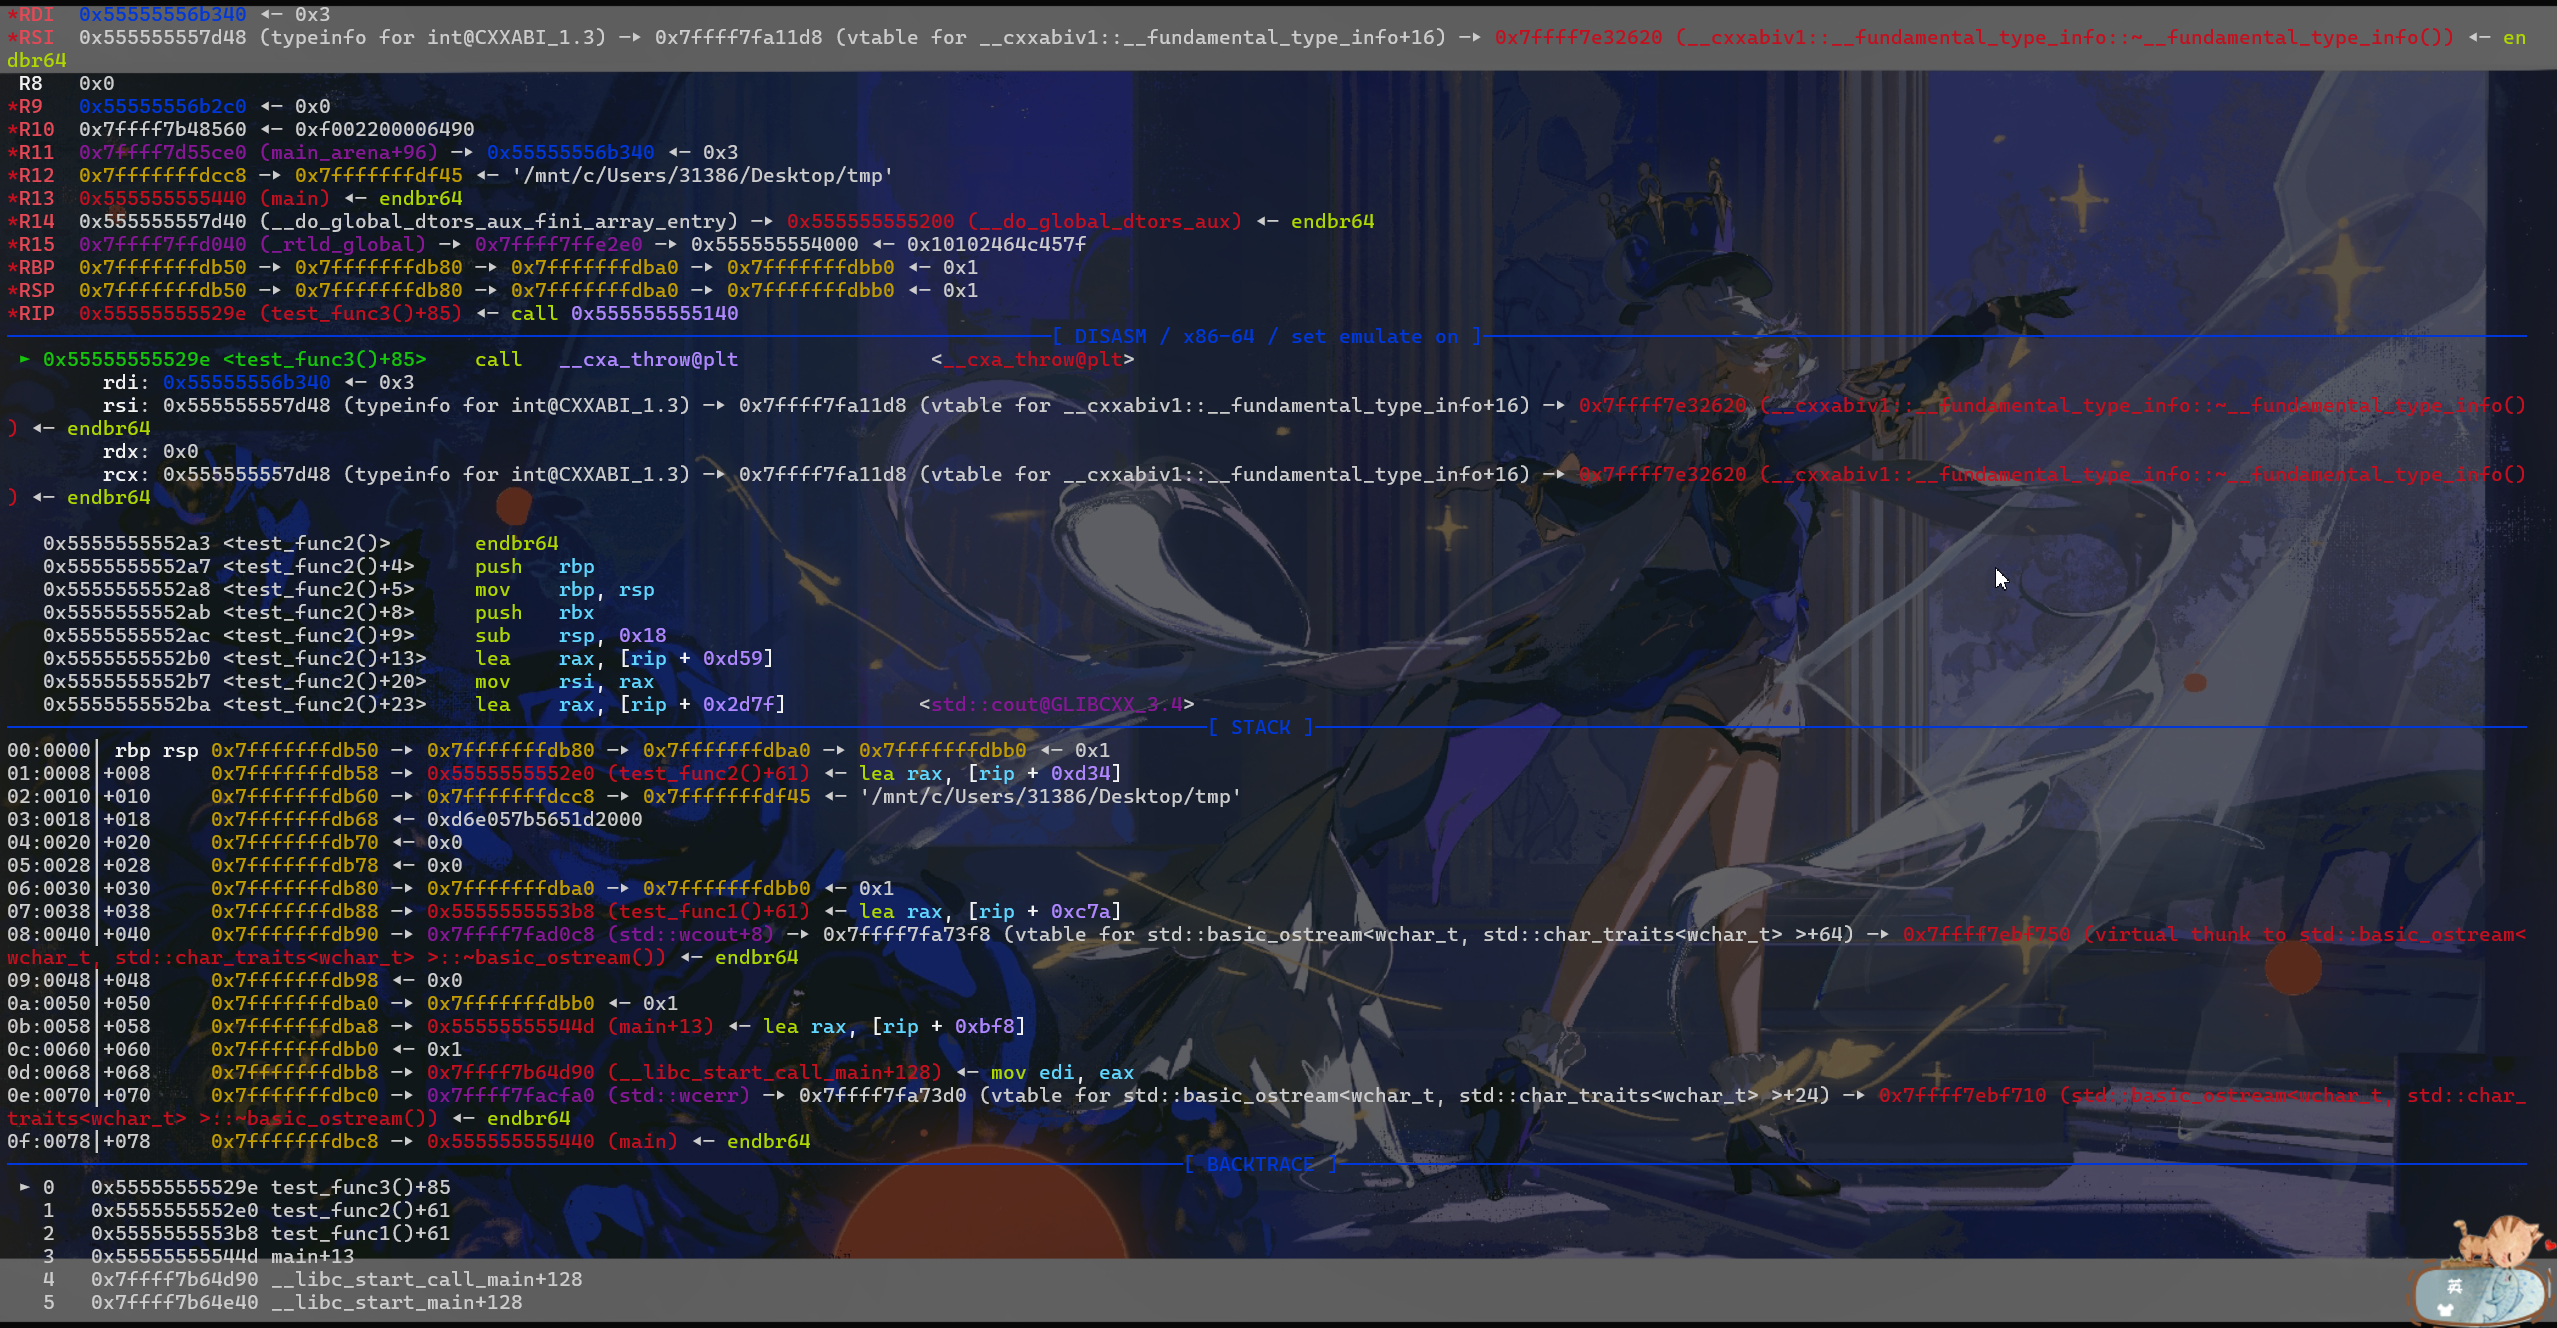2557x1328 pixels.
Task: Click the RDI register label
Action: point(31,14)
